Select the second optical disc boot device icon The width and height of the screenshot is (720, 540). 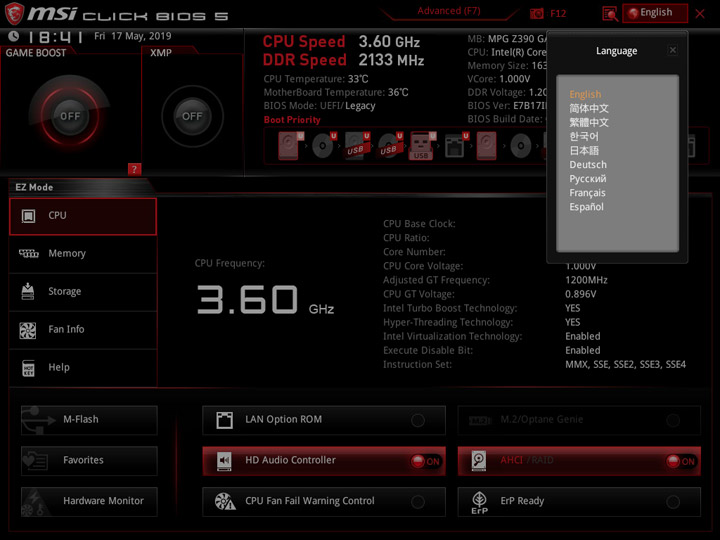[x=521, y=146]
